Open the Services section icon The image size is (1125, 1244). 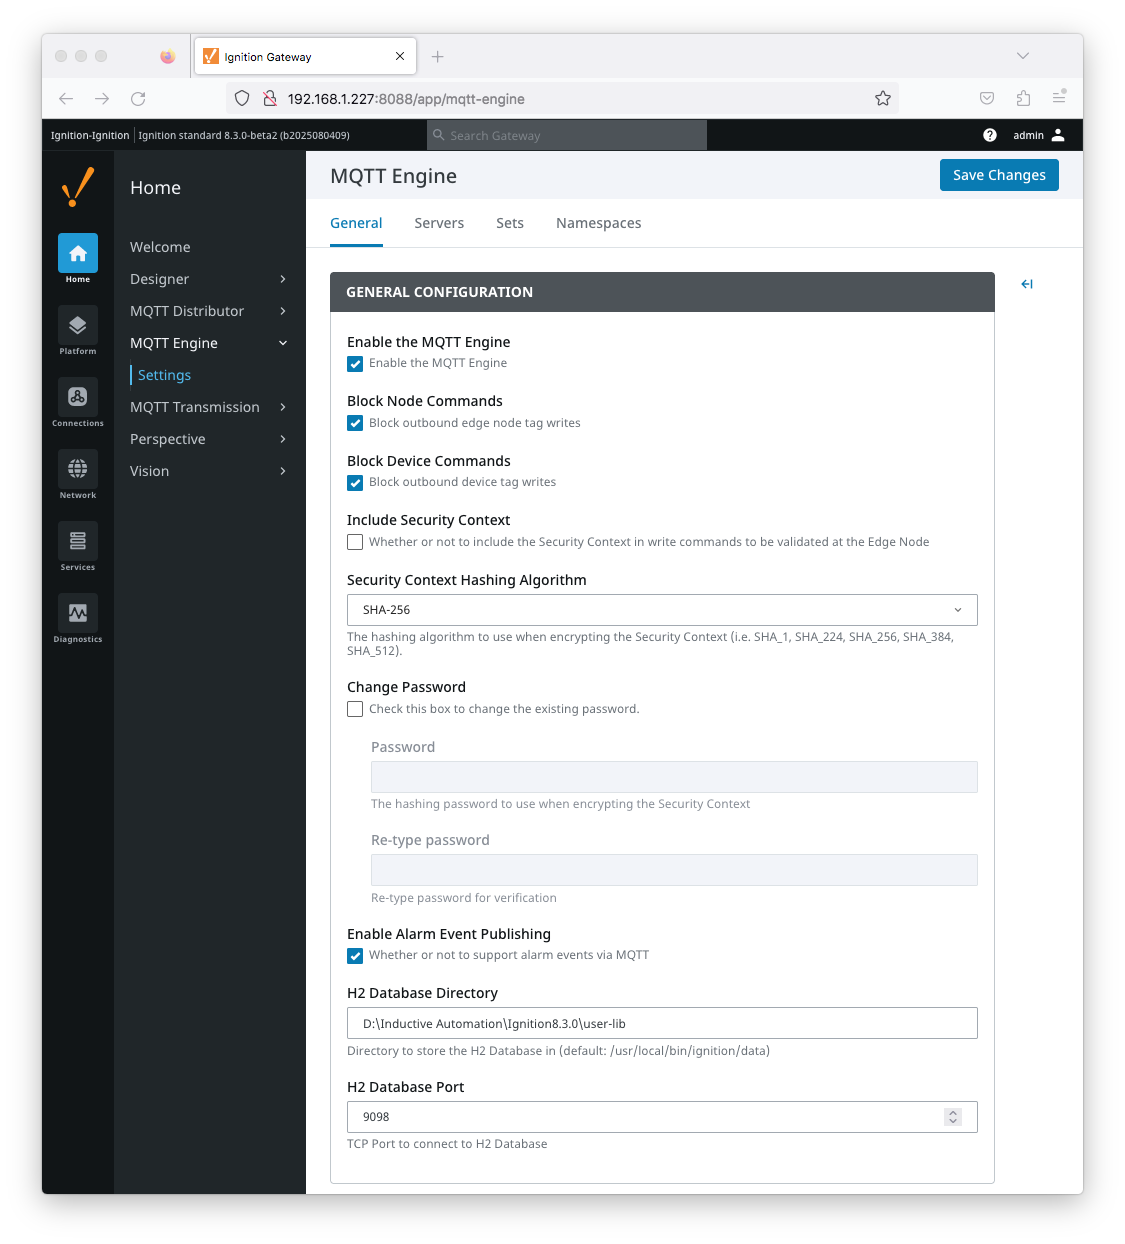coord(78,541)
